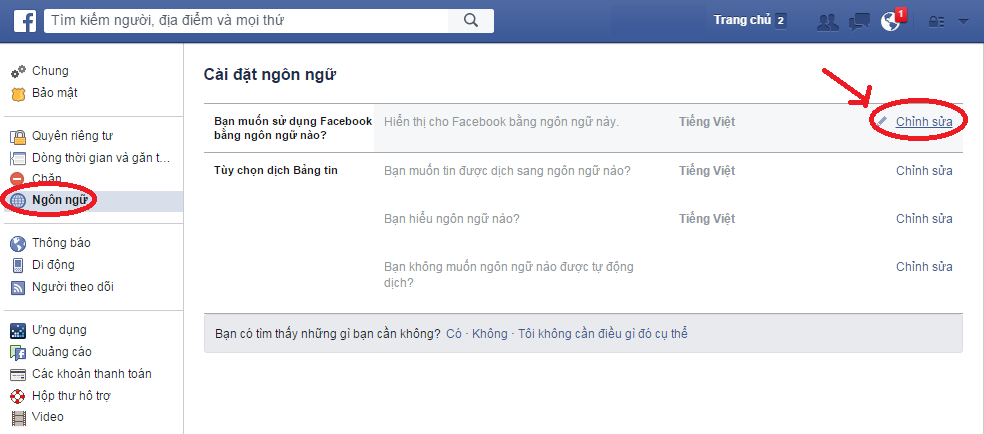Click the Các khoản thanh toán card icon
Image resolution: width=984 pixels, height=434 pixels.
(19, 374)
